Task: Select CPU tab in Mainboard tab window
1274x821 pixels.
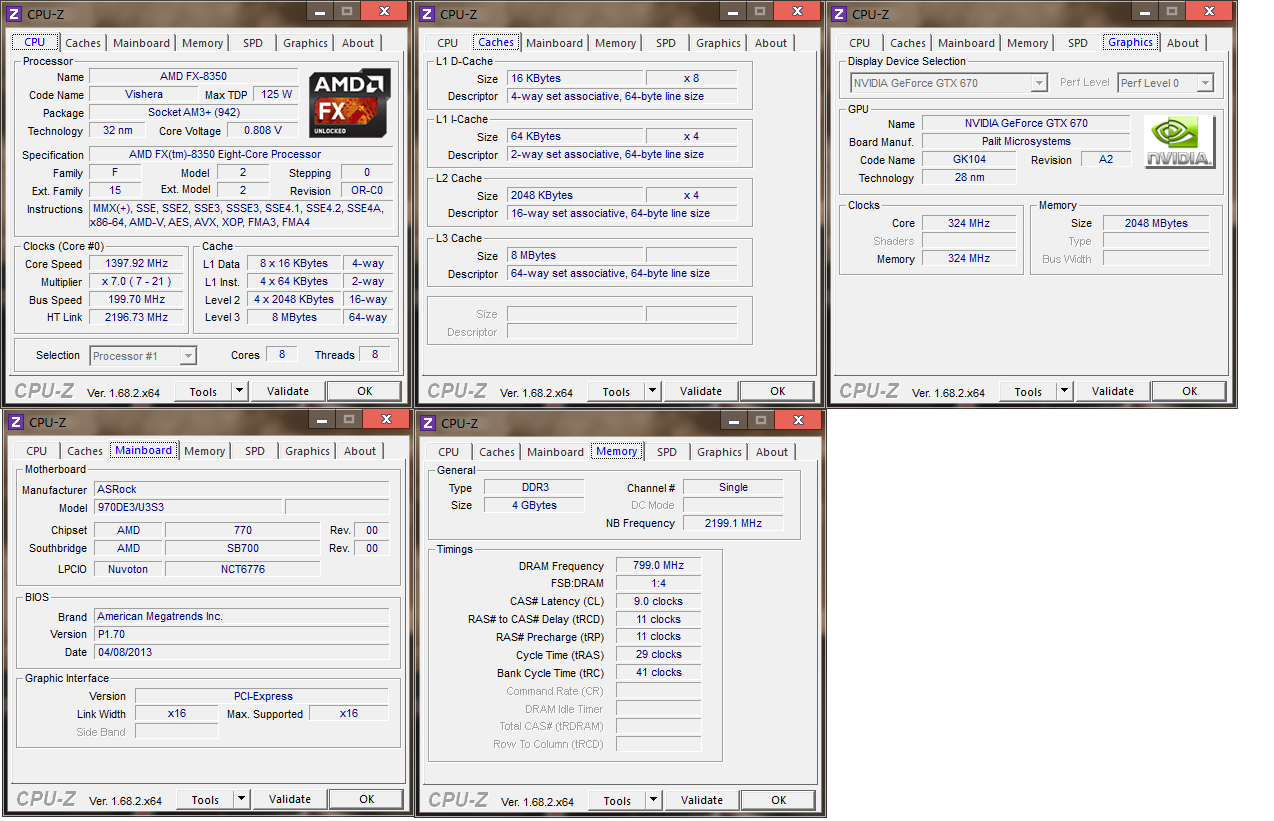Action: click(x=37, y=451)
